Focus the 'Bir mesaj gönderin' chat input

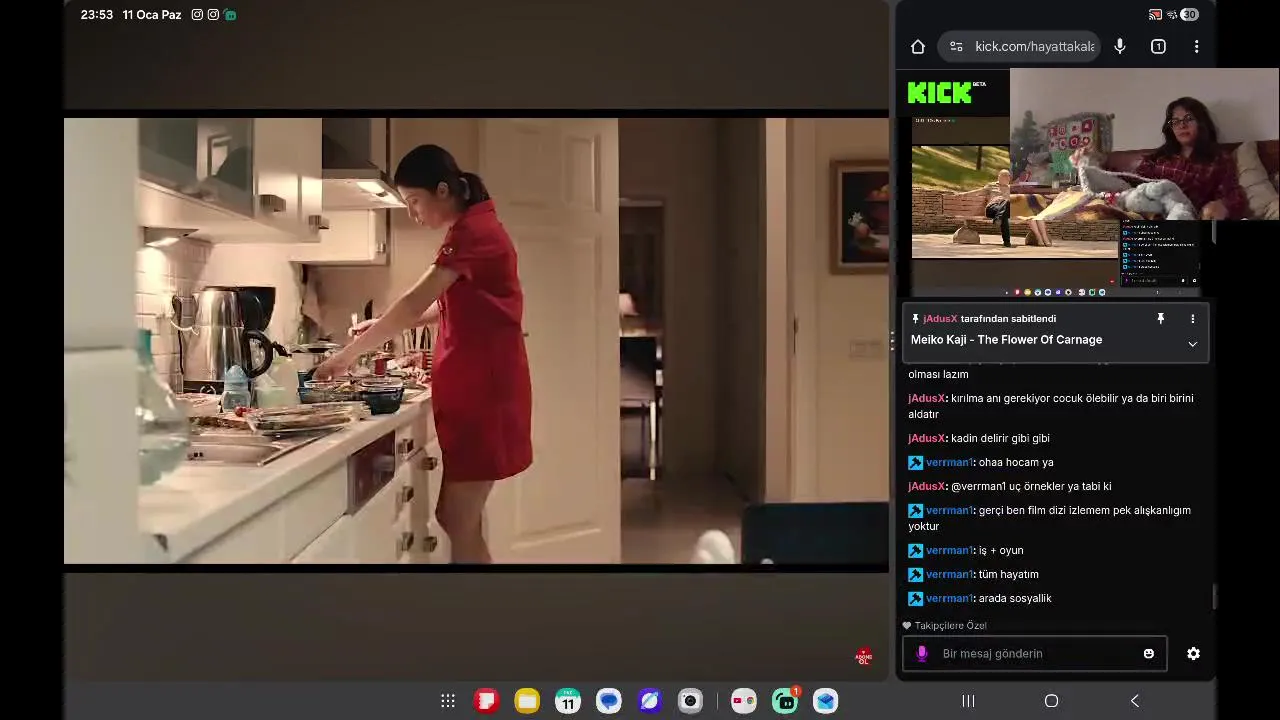(x=1034, y=654)
